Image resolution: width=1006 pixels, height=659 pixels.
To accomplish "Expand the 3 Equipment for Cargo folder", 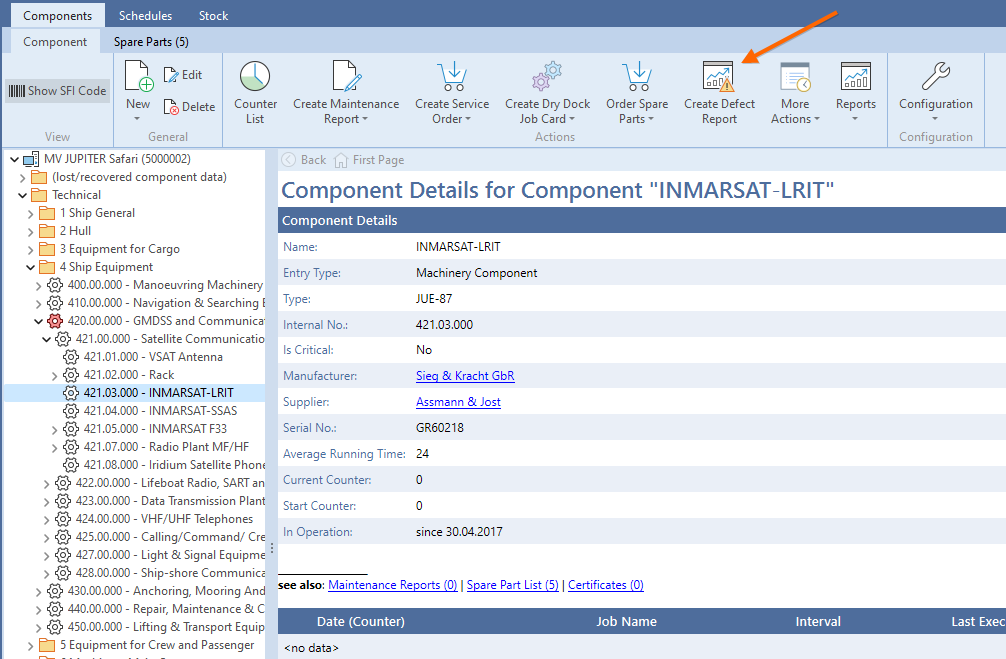I will [30, 249].
